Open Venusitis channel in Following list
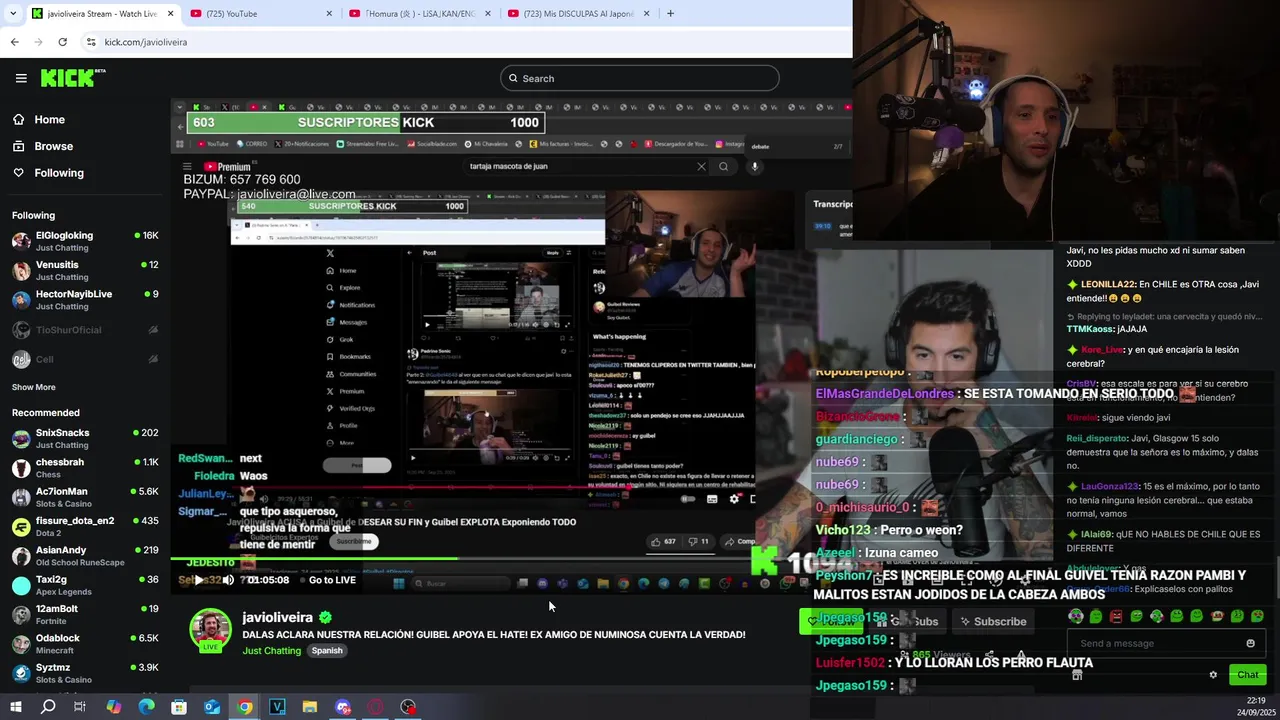Screen dimensions: 1280x720 (85, 270)
